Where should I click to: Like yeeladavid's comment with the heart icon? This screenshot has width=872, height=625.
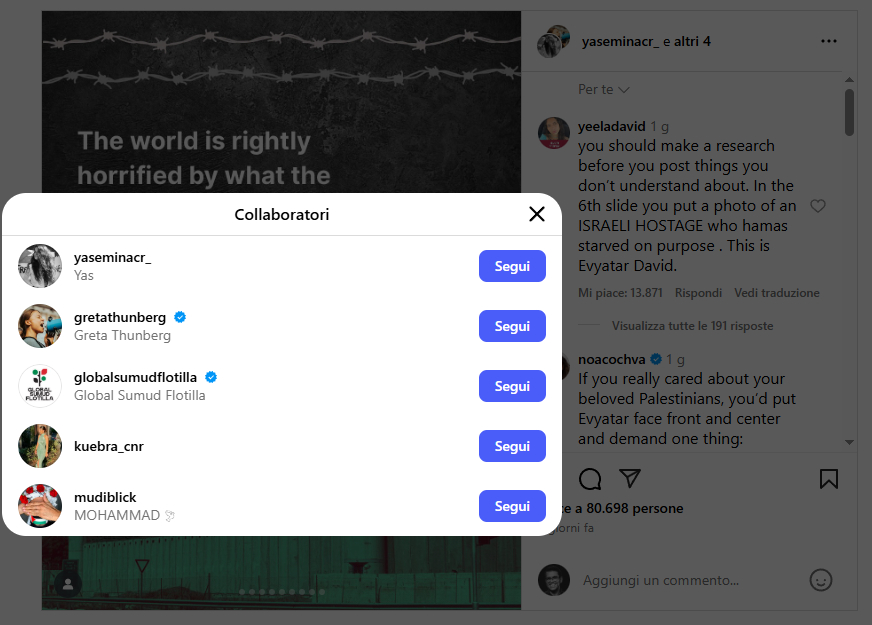(x=818, y=206)
